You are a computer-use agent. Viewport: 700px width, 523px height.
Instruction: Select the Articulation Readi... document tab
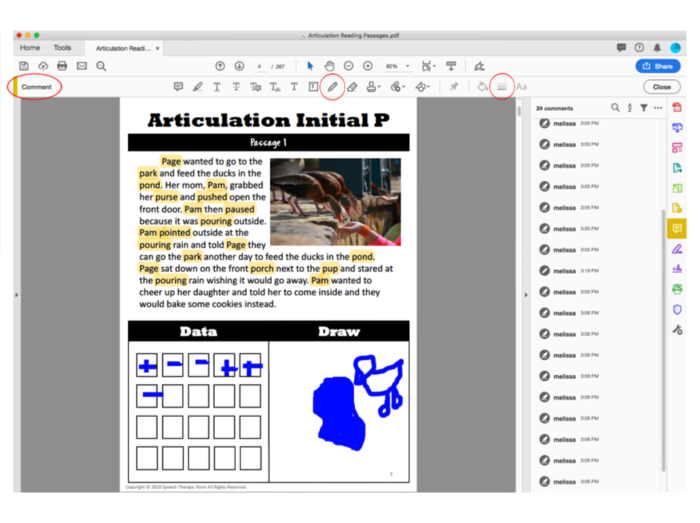click(x=123, y=48)
